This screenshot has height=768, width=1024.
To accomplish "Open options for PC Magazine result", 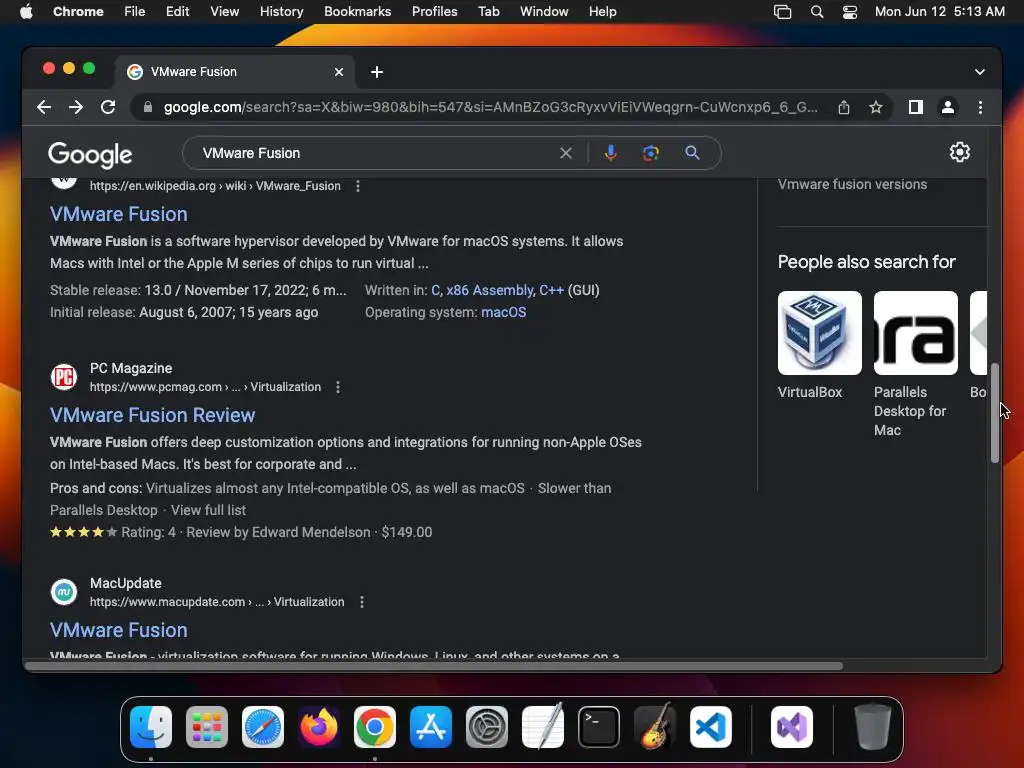I will coord(338,387).
